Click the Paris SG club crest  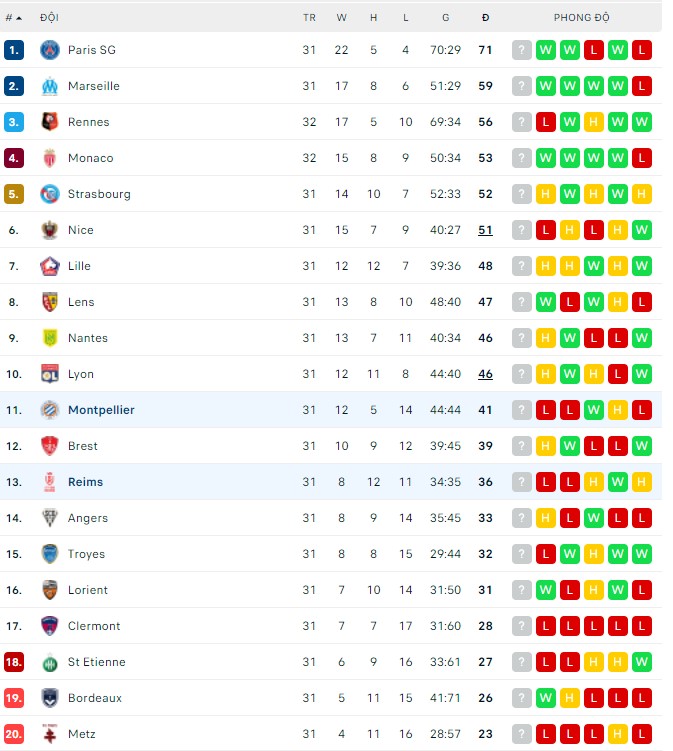pyautogui.click(x=50, y=50)
